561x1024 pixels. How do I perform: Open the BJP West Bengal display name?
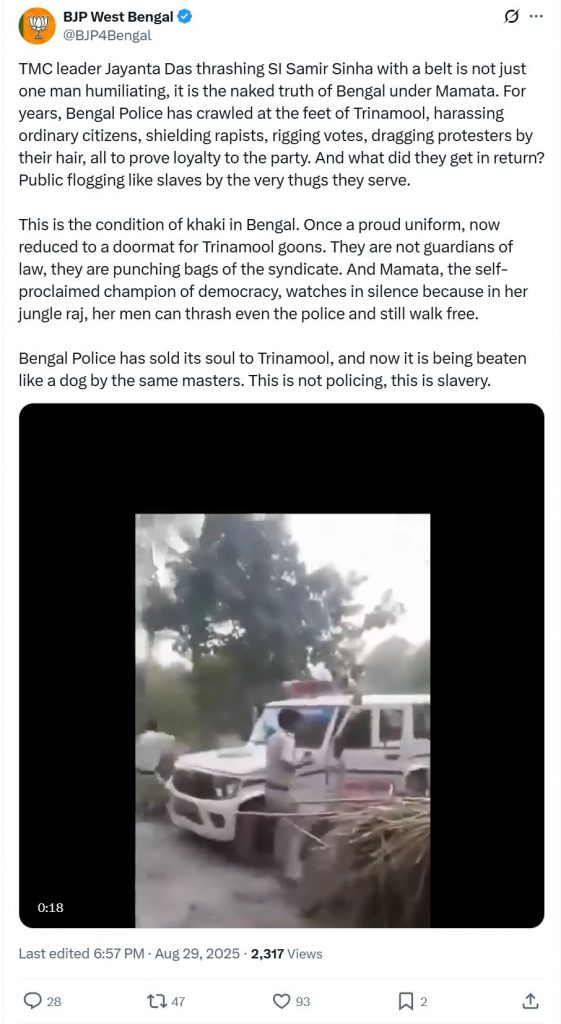pyautogui.click(x=118, y=18)
